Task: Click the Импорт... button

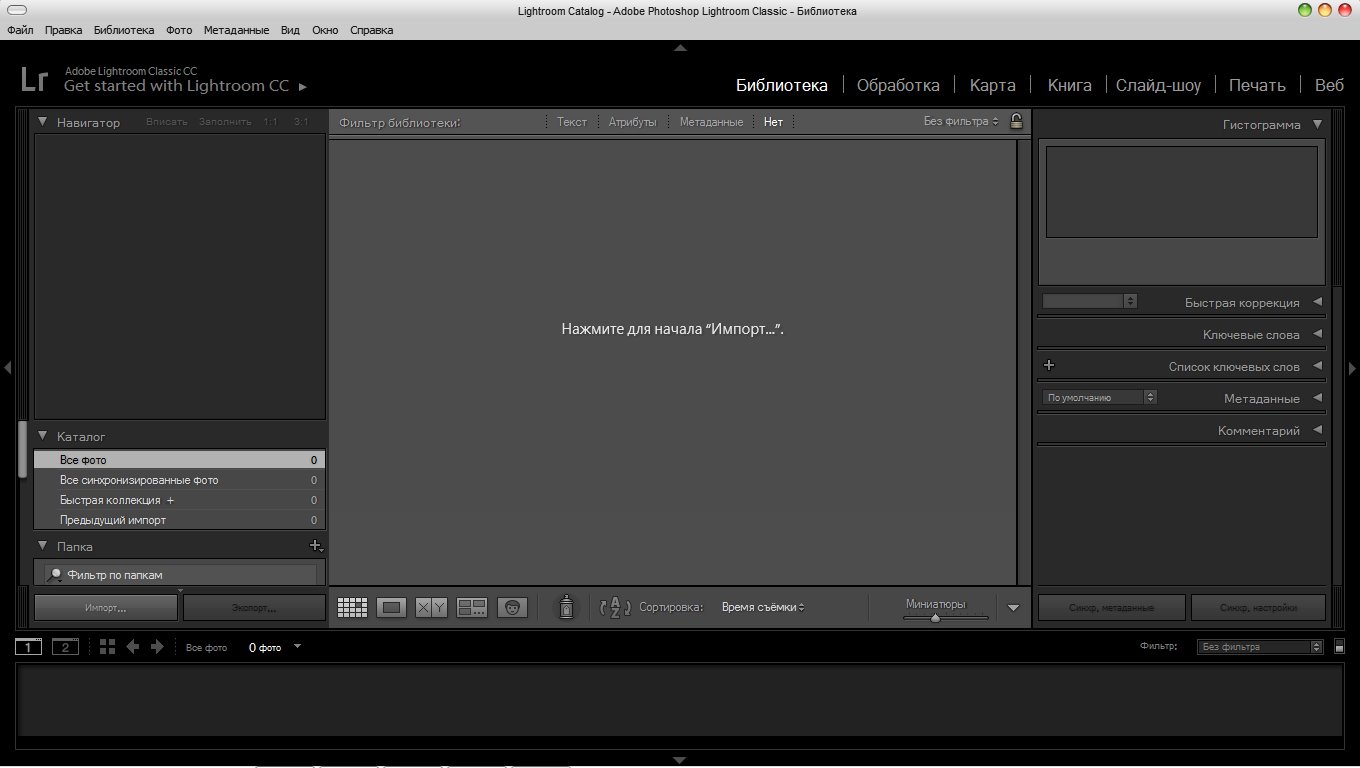Action: [x=106, y=607]
